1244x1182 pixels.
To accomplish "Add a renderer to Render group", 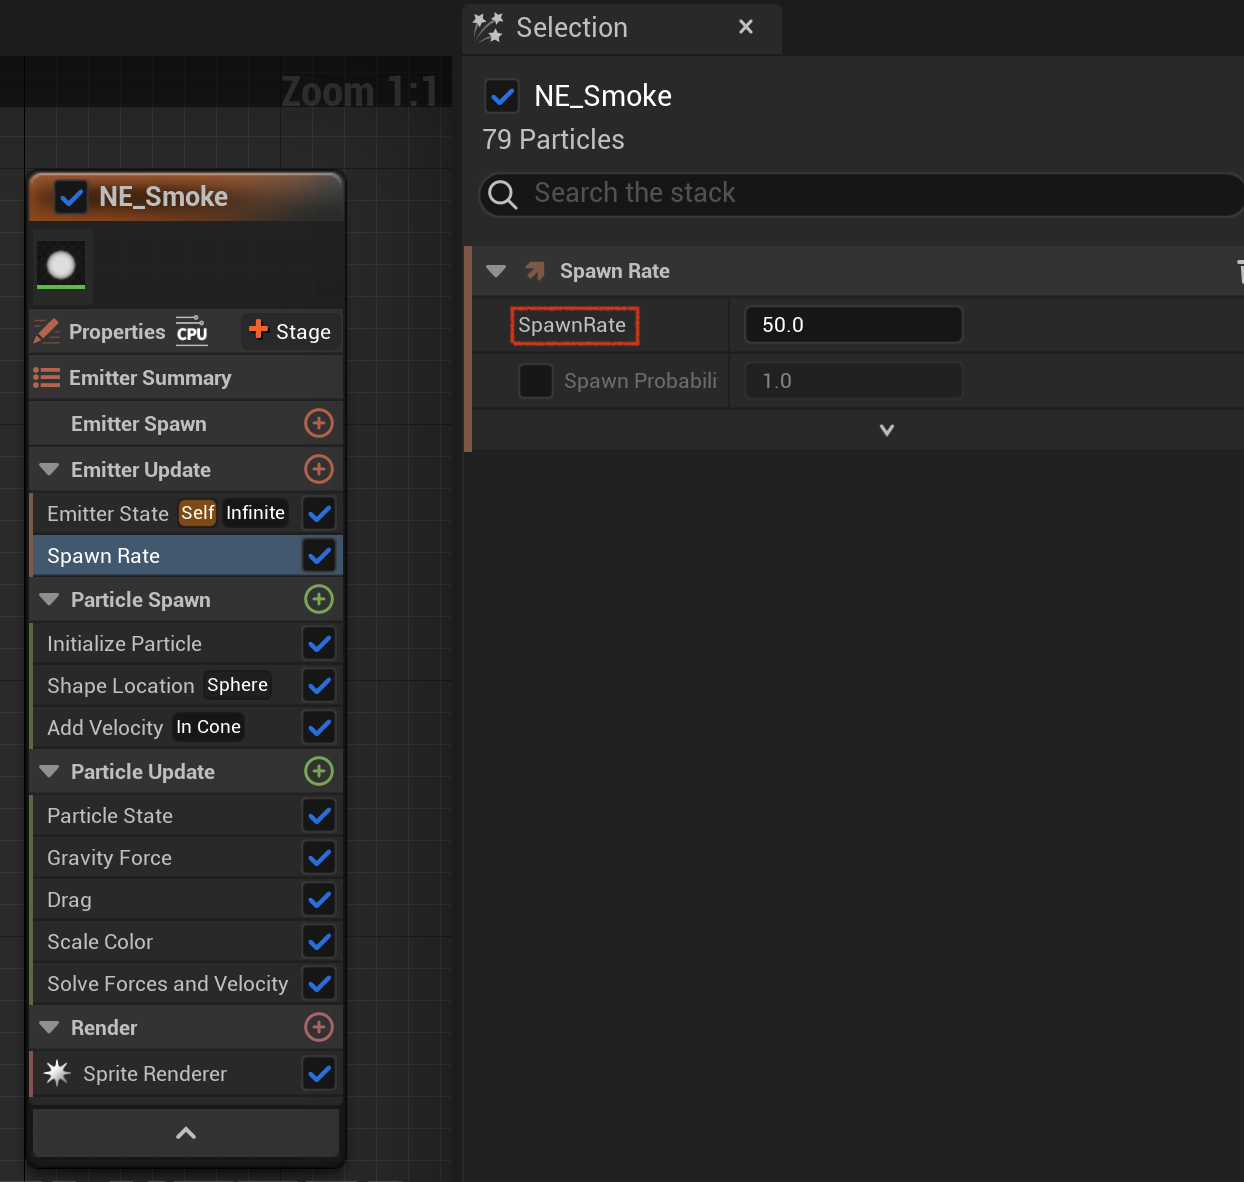I will coord(318,1027).
